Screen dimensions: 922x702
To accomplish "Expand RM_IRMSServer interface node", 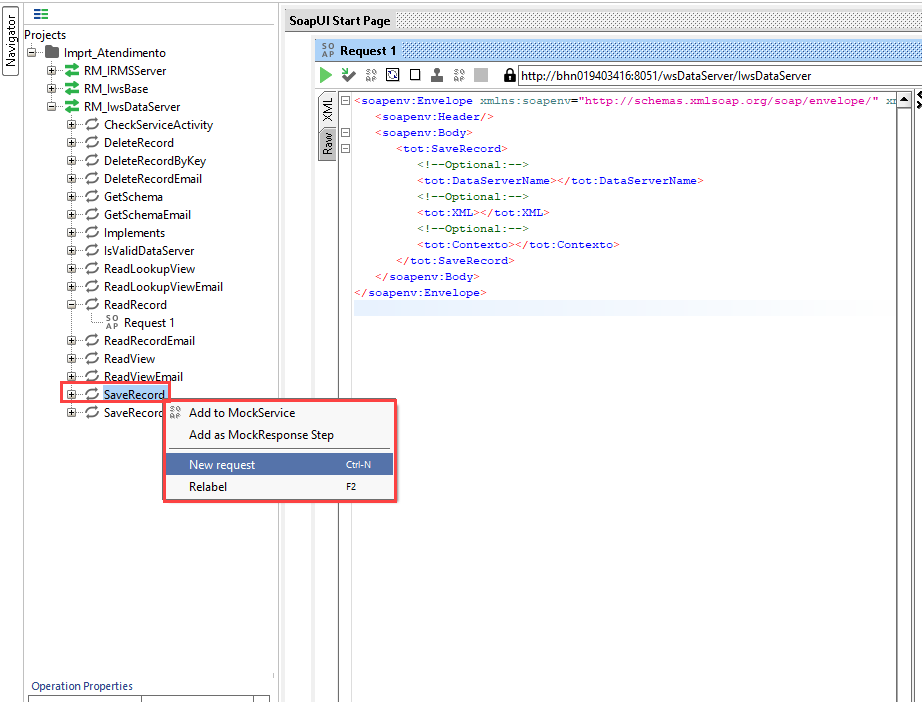I will [52, 71].
